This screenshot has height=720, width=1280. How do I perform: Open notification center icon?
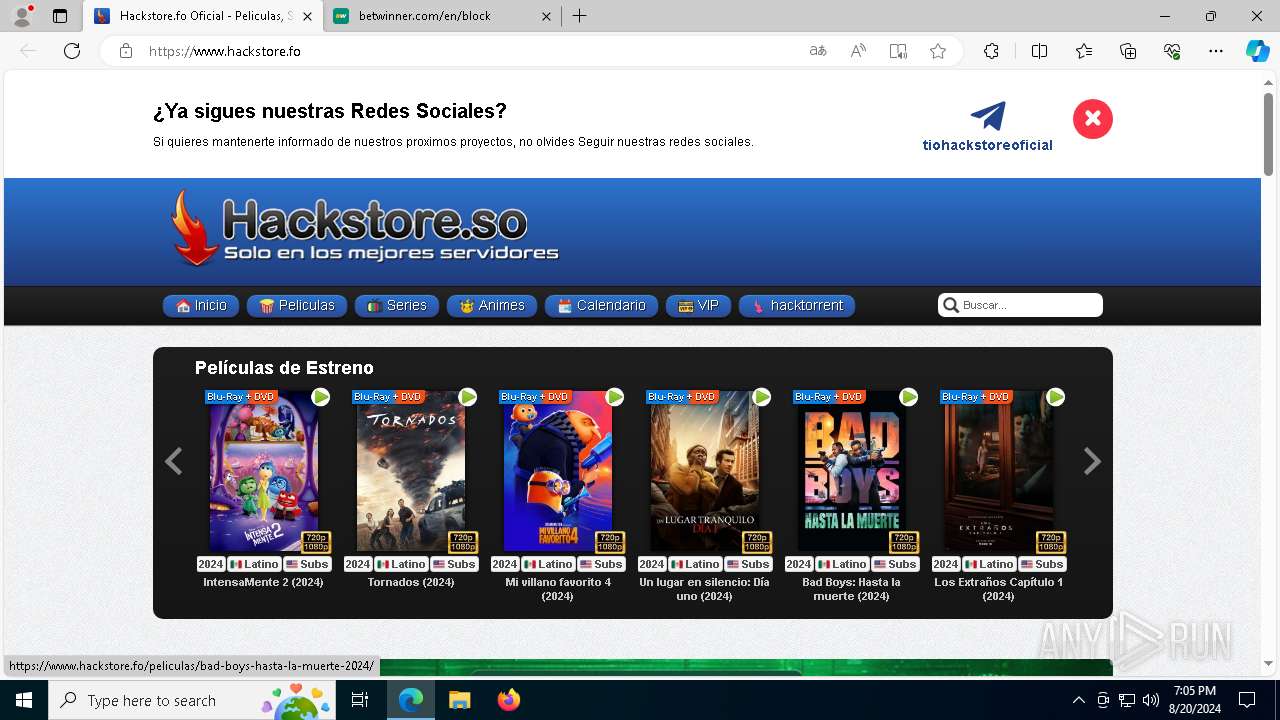(x=1247, y=700)
